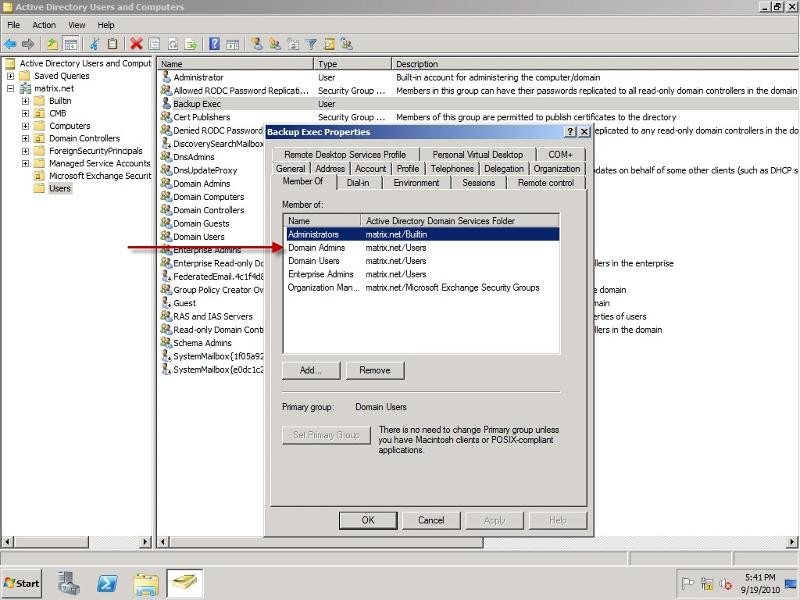Image resolution: width=800 pixels, height=600 pixels.
Task: Sort main list by Type column header
Action: (353, 64)
